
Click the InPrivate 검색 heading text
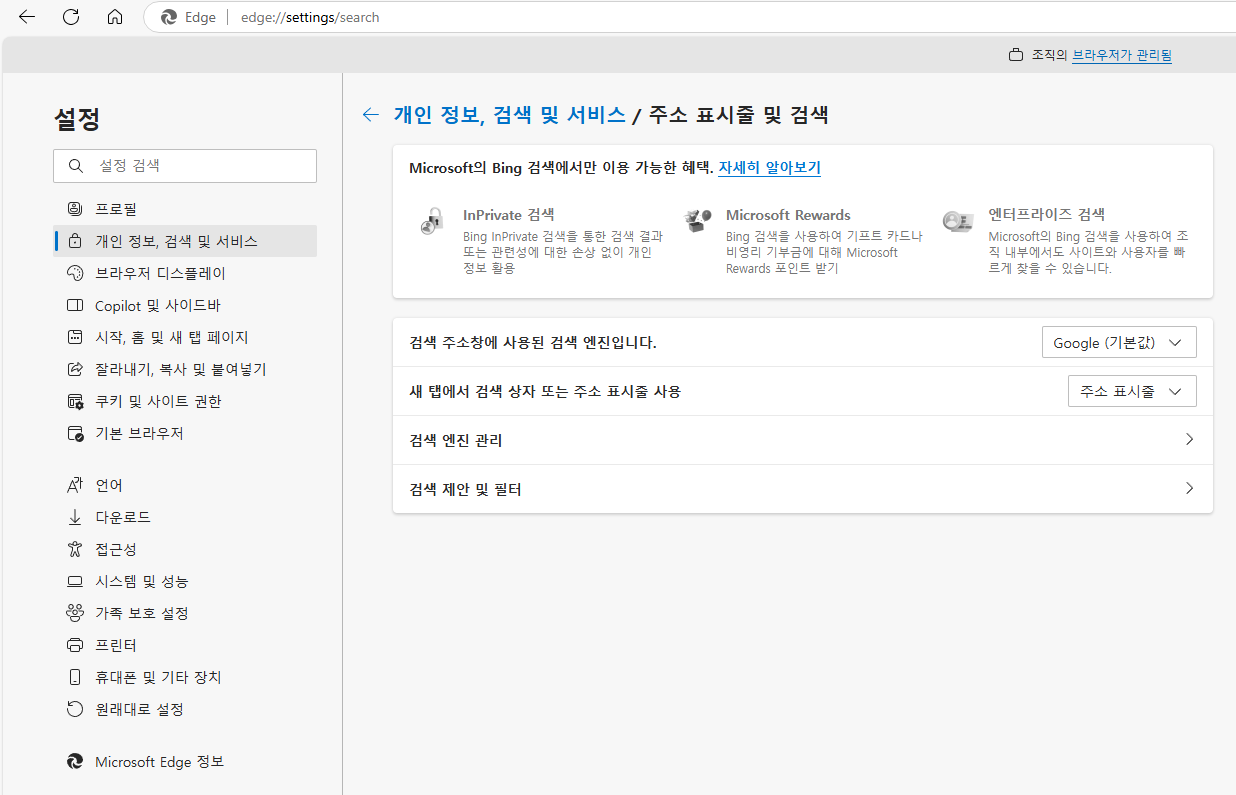pyautogui.click(x=508, y=215)
